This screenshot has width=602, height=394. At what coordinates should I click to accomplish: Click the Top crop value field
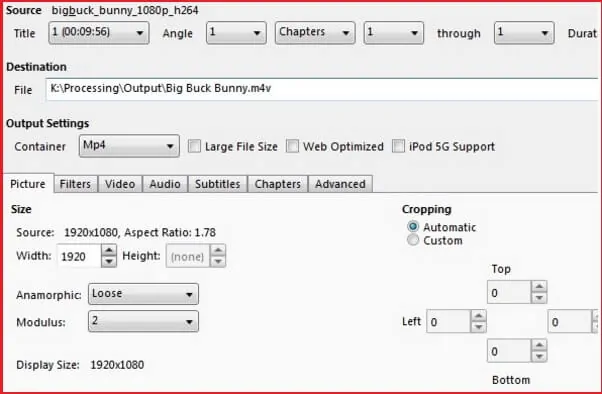(509, 293)
